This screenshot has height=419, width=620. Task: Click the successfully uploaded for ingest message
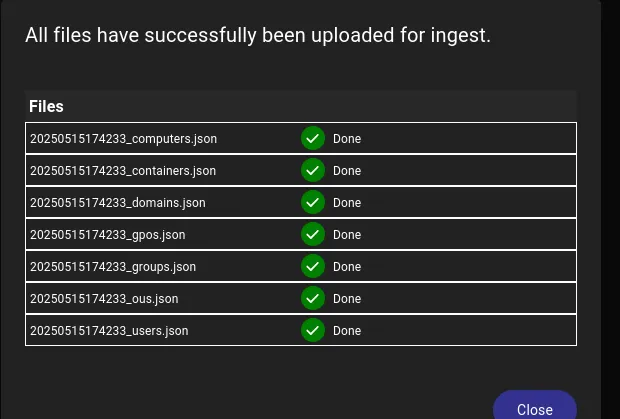pos(258,36)
